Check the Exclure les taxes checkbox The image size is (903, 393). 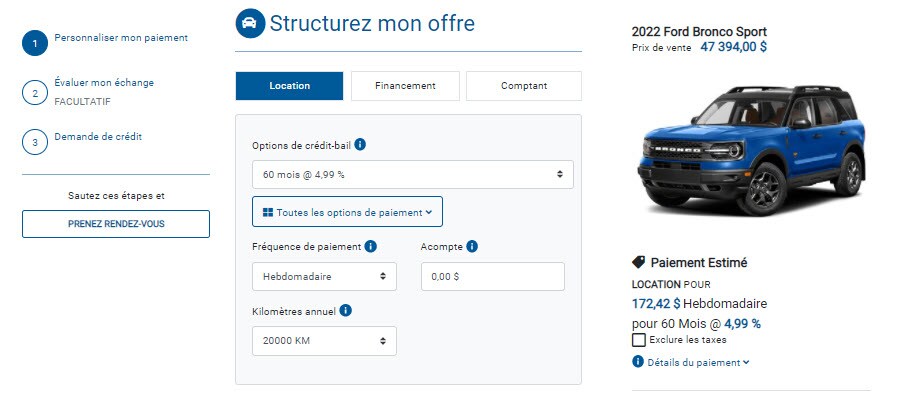tap(639, 340)
